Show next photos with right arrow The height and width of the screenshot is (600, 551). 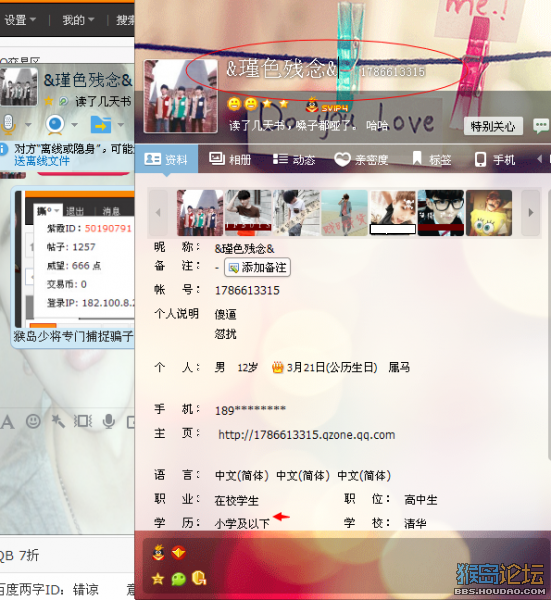(530, 212)
